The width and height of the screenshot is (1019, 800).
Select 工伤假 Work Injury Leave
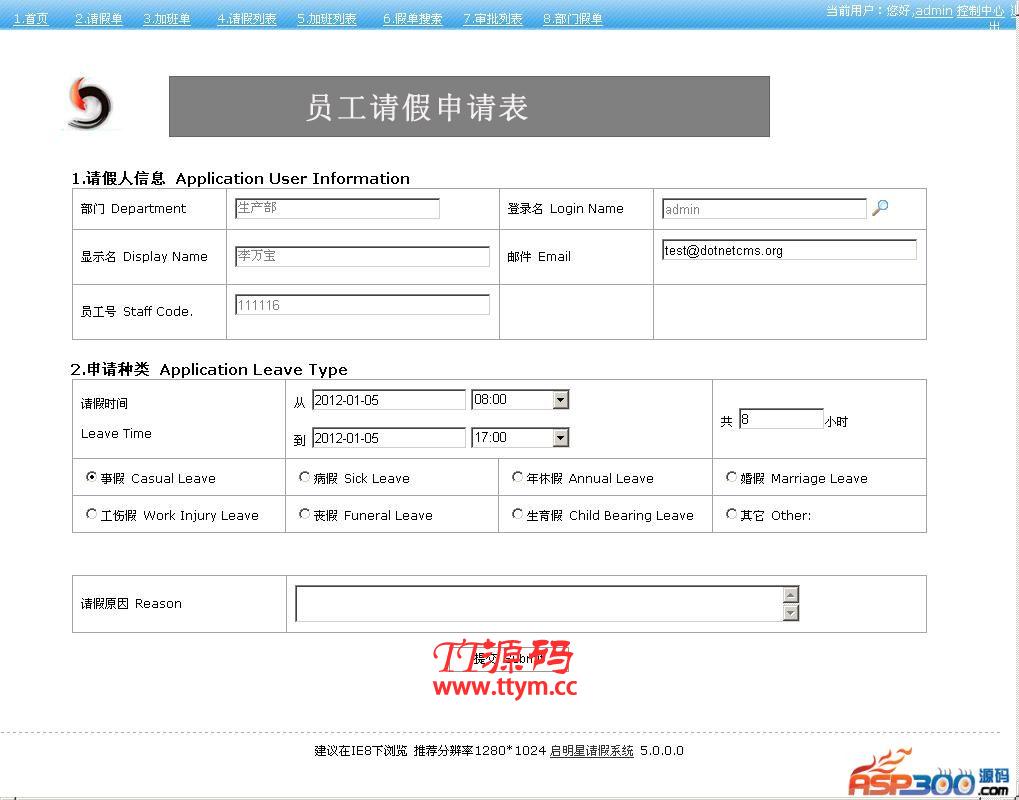click(x=91, y=514)
